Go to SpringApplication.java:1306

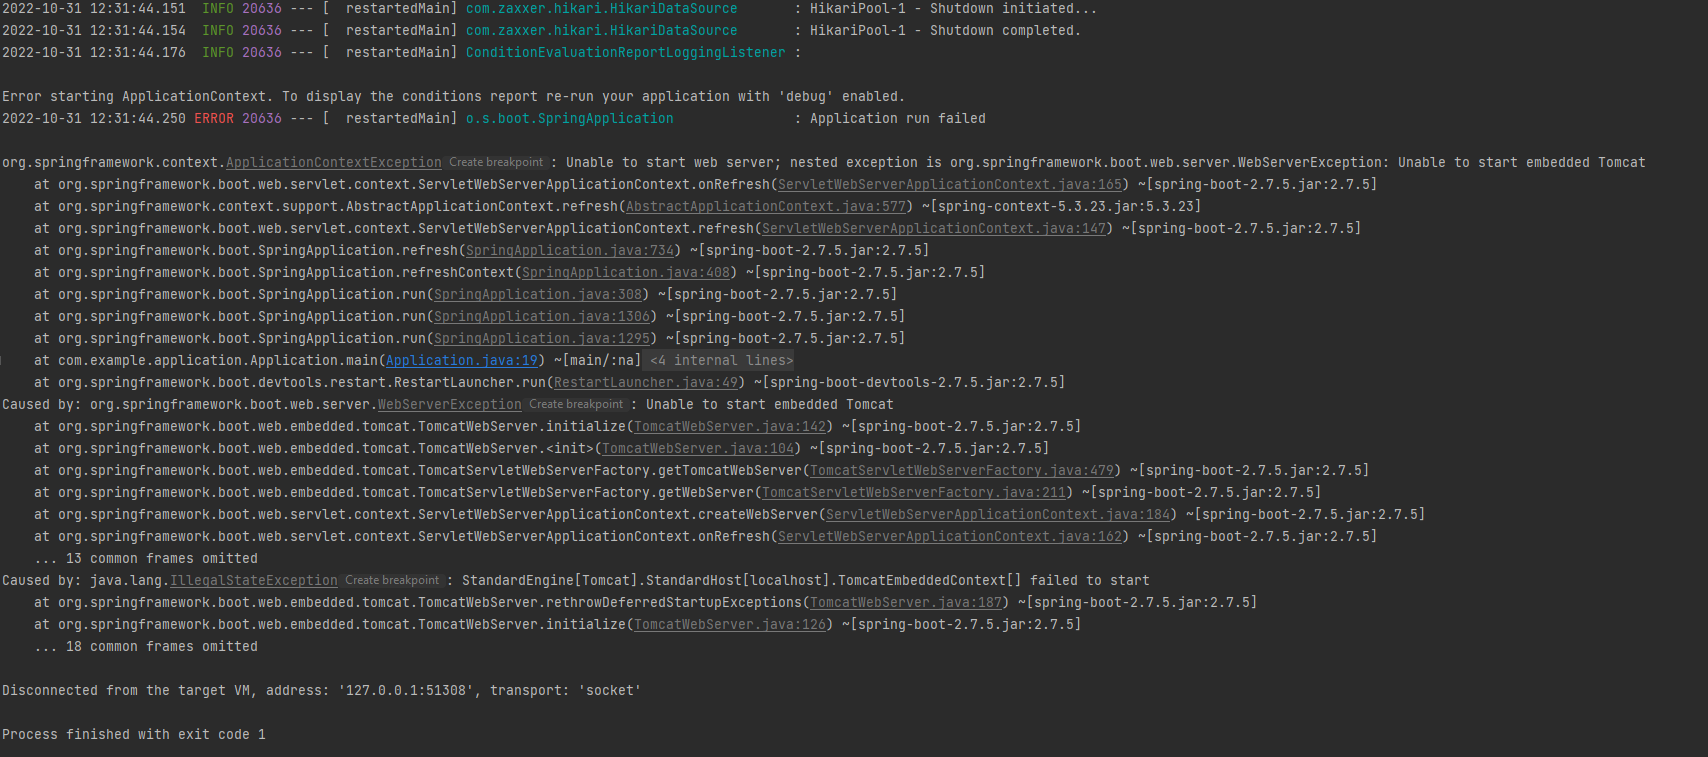(541, 316)
